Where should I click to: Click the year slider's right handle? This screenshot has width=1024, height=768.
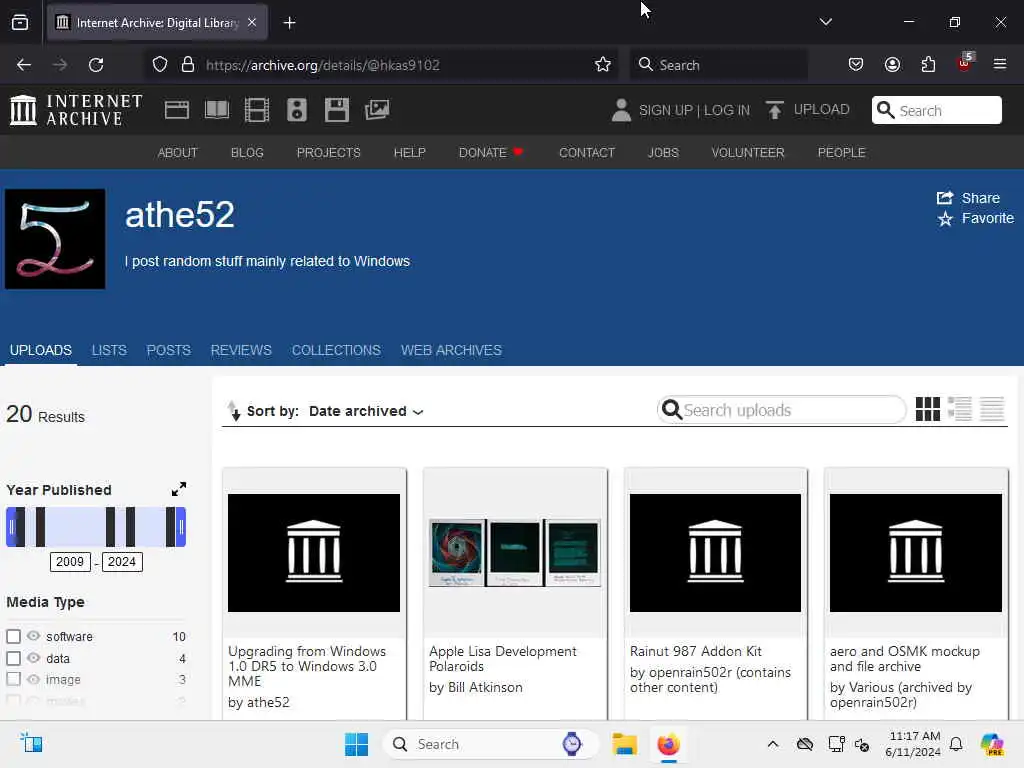coord(182,526)
